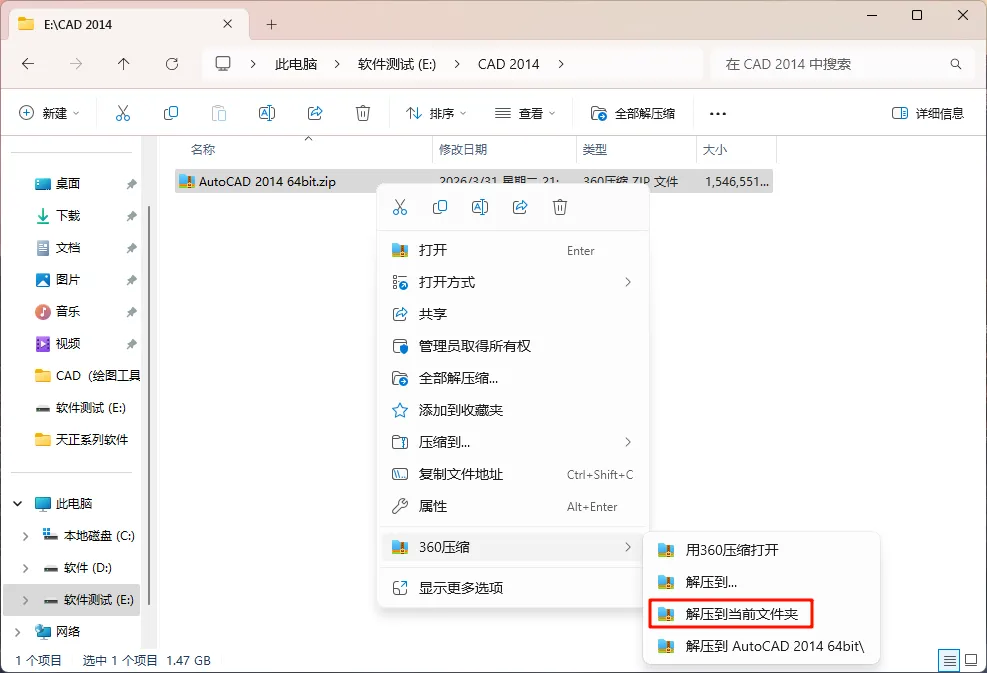The width and height of the screenshot is (987, 673).
Task: Click the Rename icon in the context menu
Action: click(480, 207)
